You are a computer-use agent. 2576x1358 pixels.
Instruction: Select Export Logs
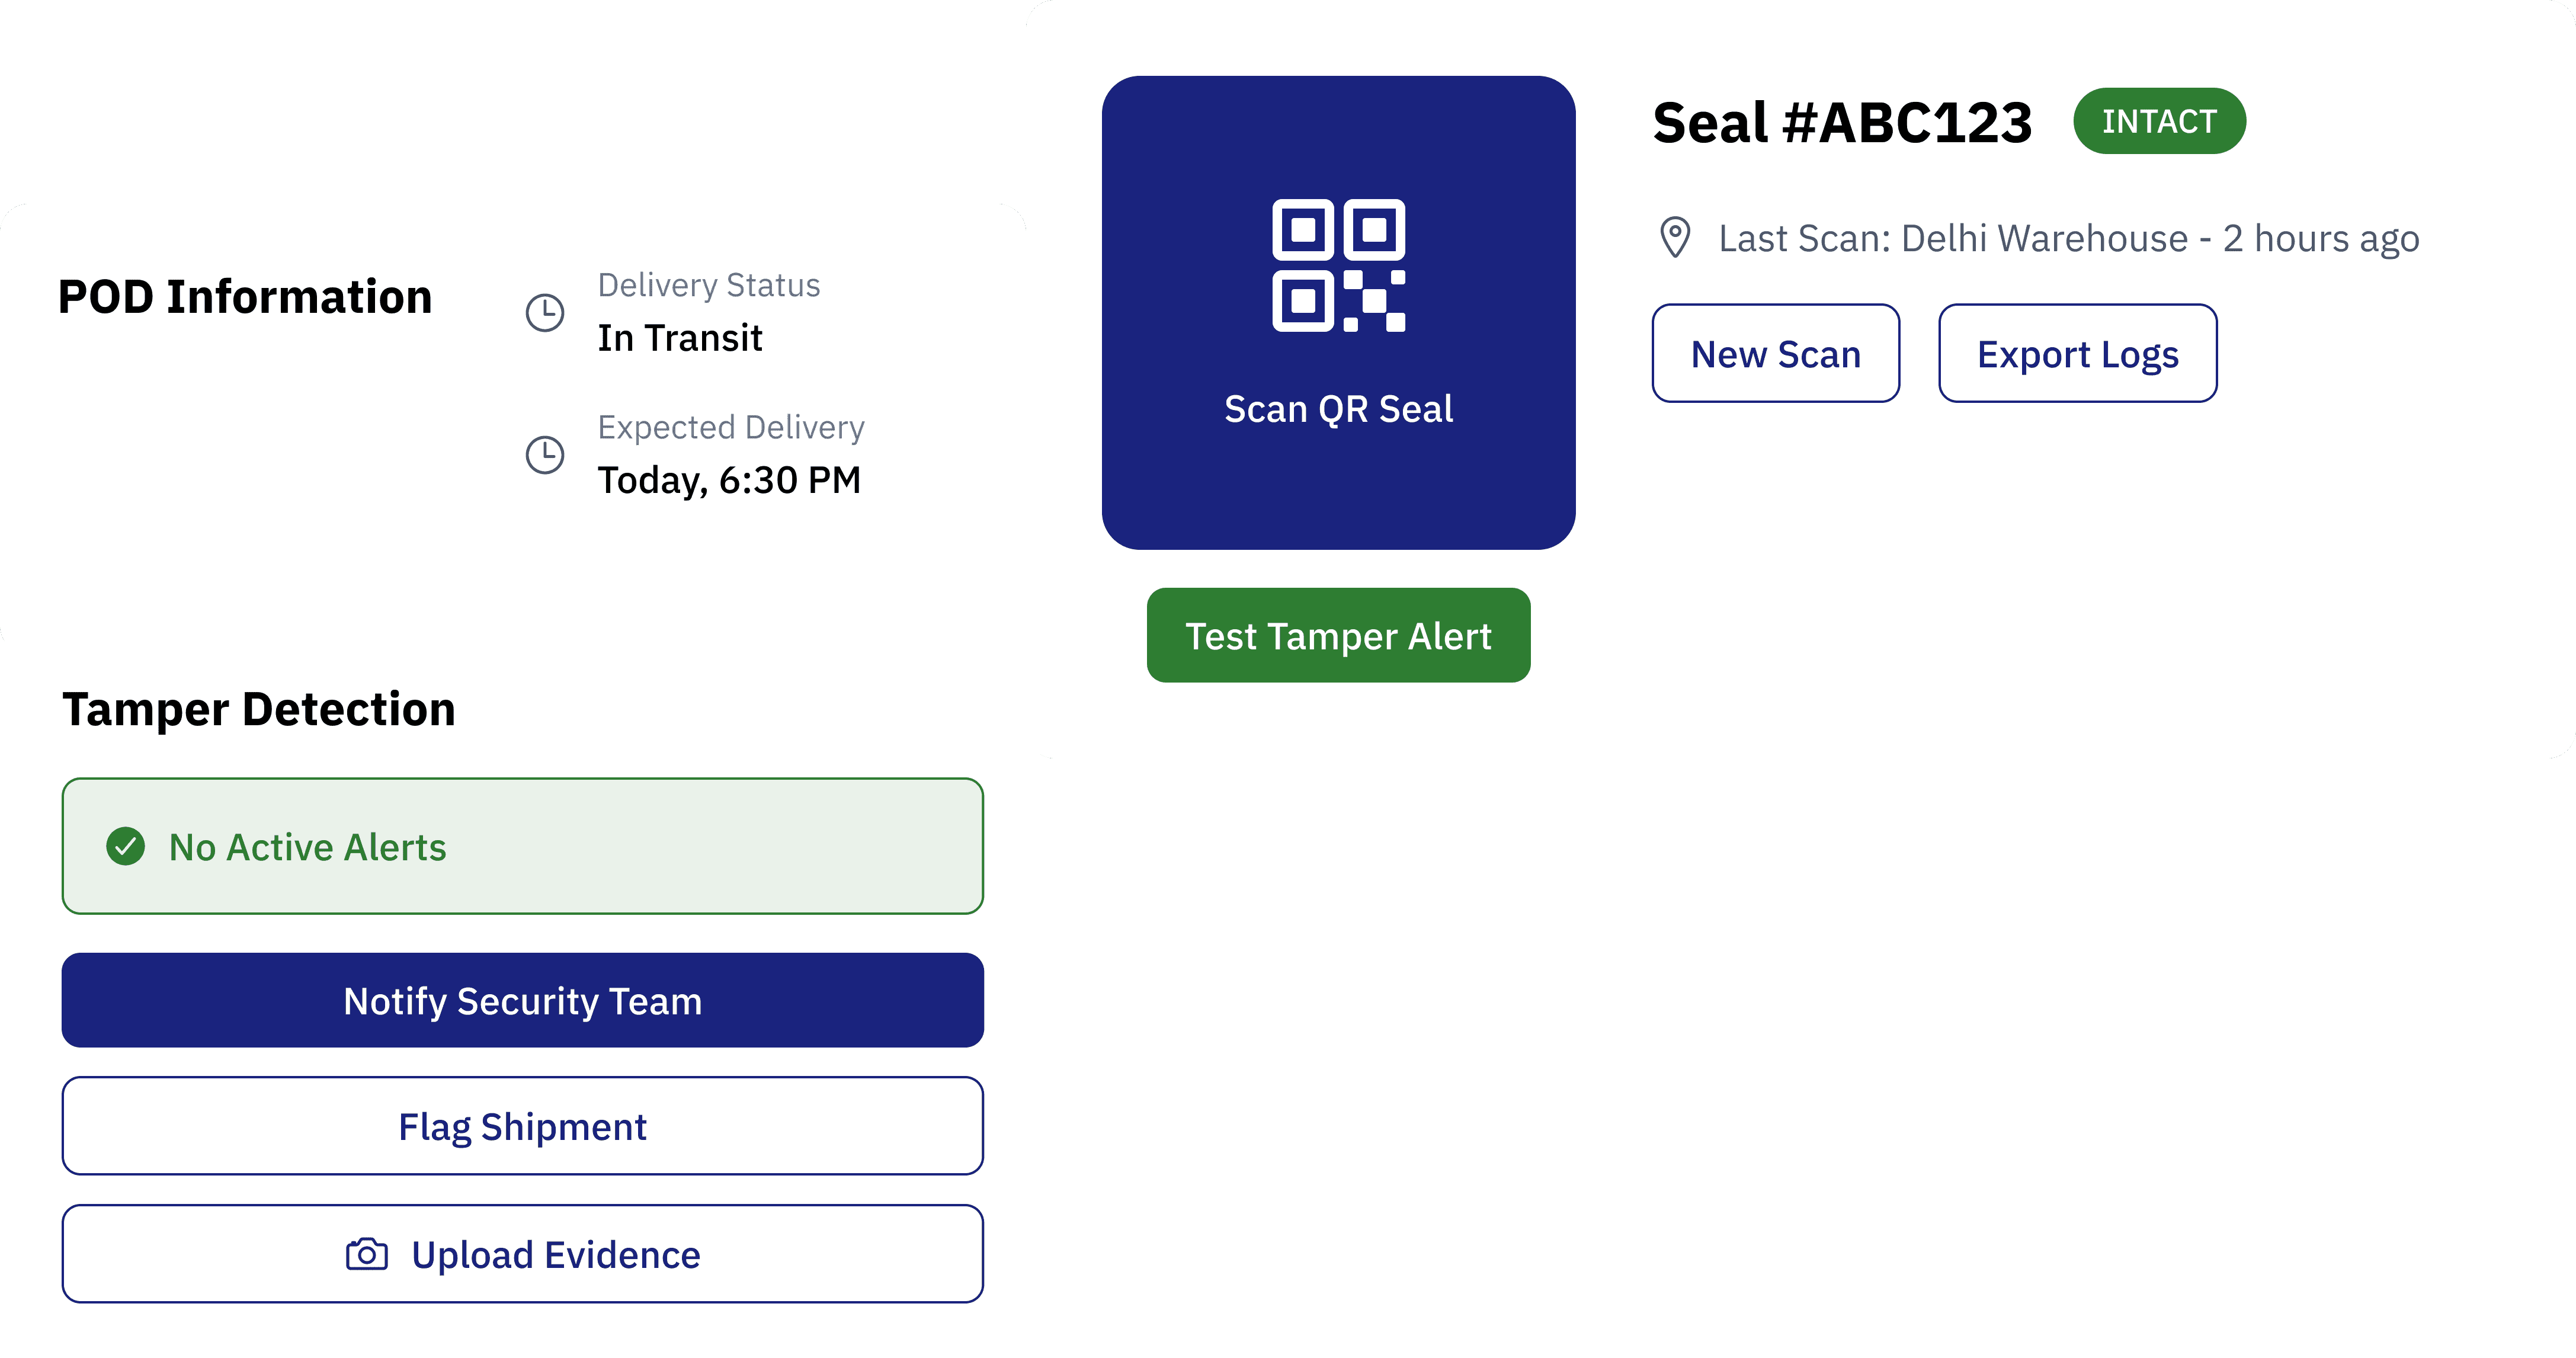pyautogui.click(x=2077, y=353)
